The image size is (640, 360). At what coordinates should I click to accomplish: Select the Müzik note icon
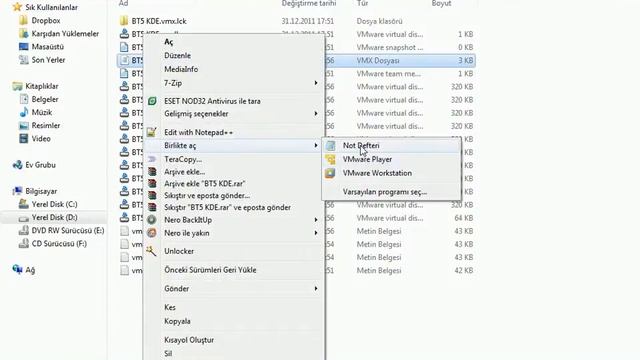click(24, 112)
